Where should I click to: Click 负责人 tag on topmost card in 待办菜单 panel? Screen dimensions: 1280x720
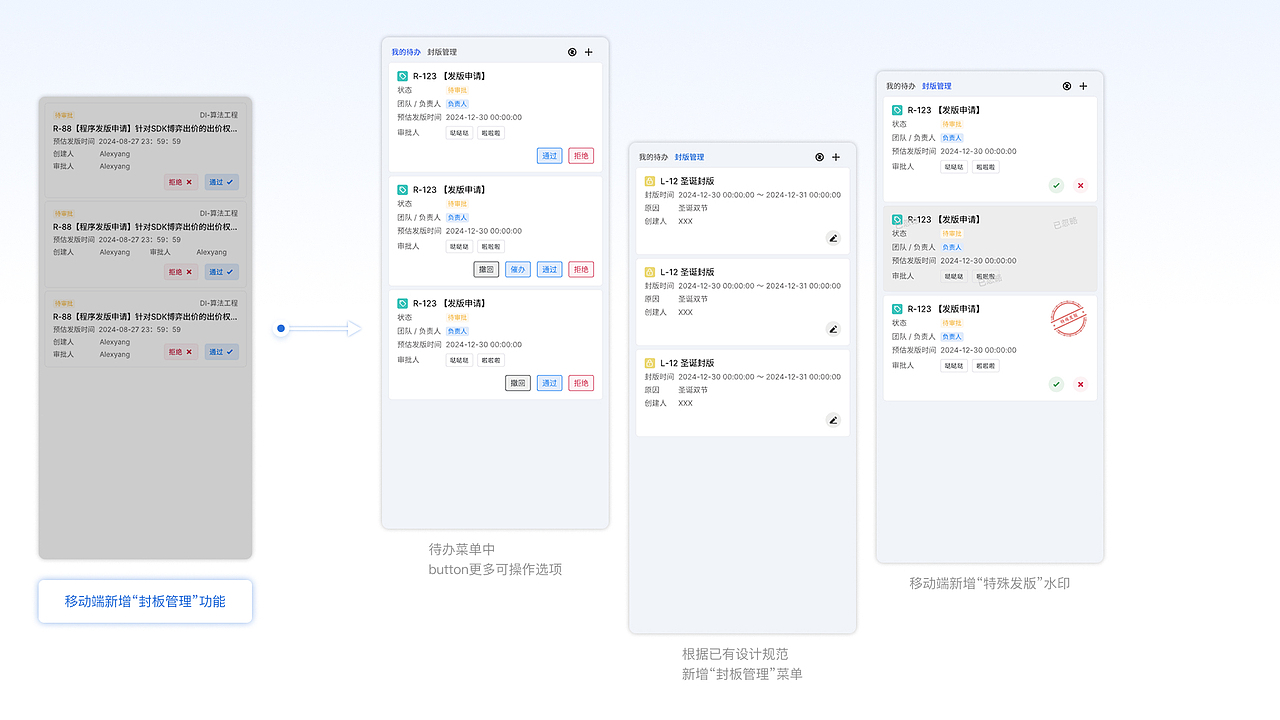click(457, 104)
